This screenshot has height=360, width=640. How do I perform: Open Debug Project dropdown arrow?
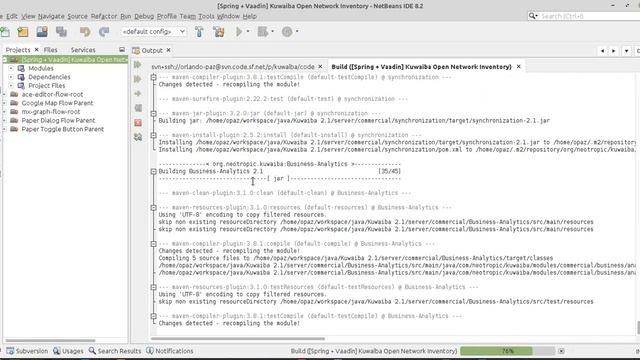point(272,32)
